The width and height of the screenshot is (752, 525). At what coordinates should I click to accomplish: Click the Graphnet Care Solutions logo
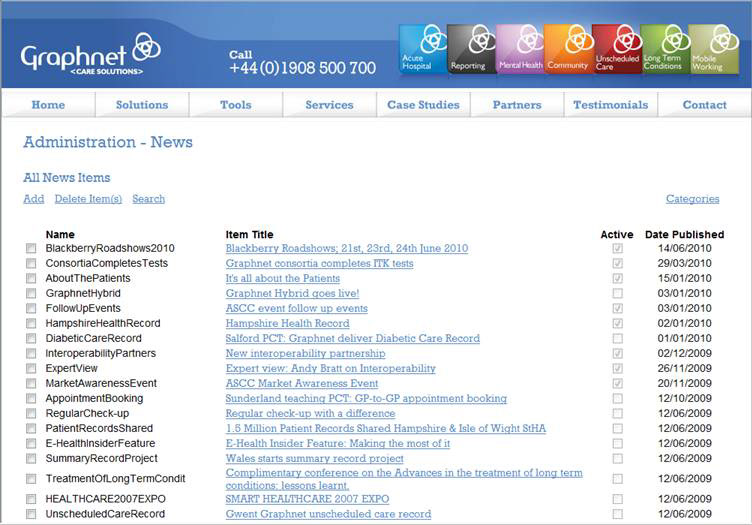click(90, 53)
